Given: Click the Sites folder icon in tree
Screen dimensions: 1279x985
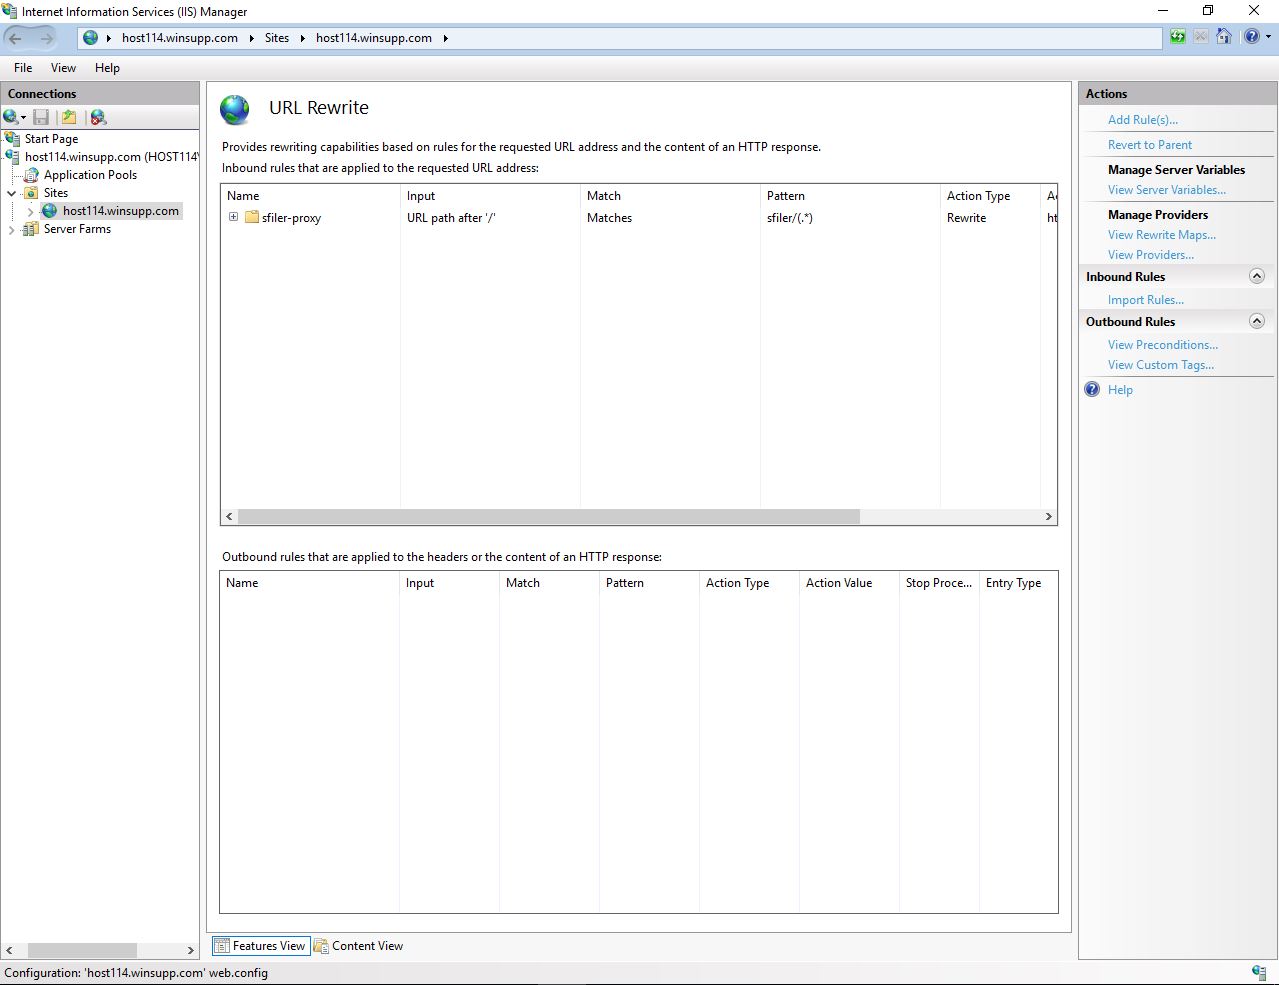Looking at the screenshot, I should 32,193.
